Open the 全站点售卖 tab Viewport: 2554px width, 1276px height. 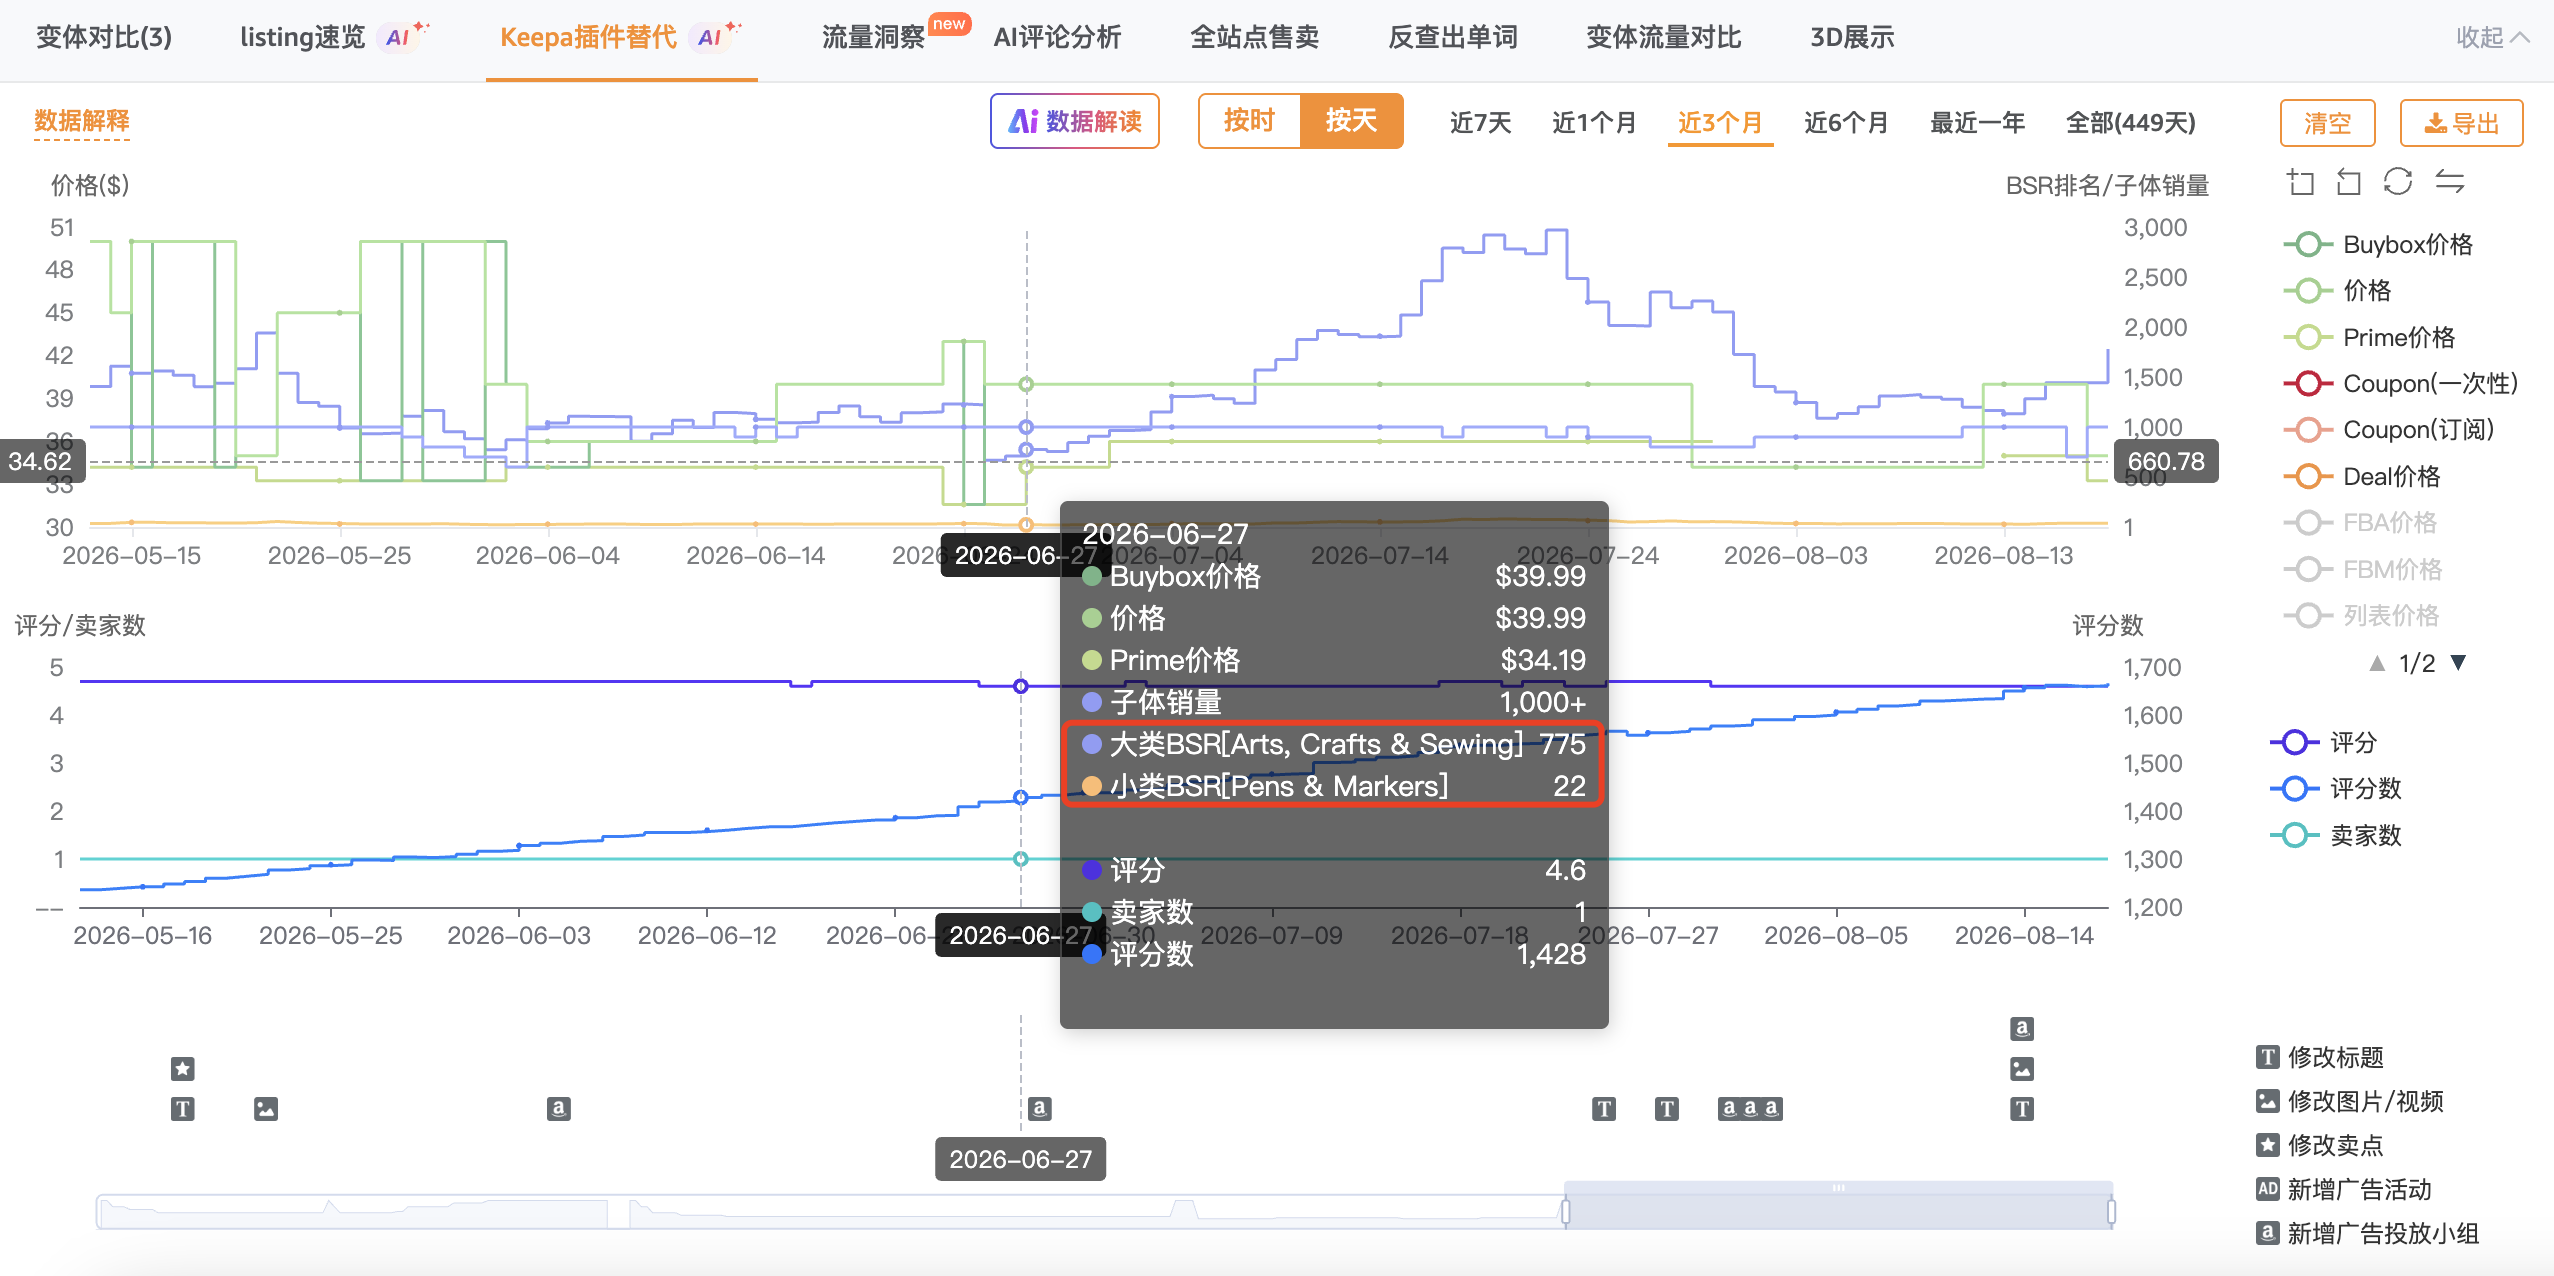[x=1255, y=37]
